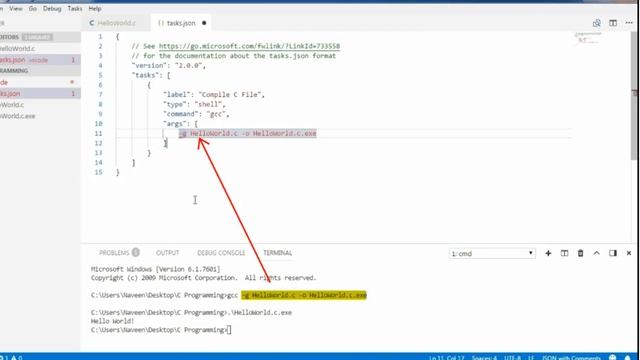Select HelloWorld.c under Open Editors
Image resolution: width=640 pixels, height=360 pixels.
point(40,49)
